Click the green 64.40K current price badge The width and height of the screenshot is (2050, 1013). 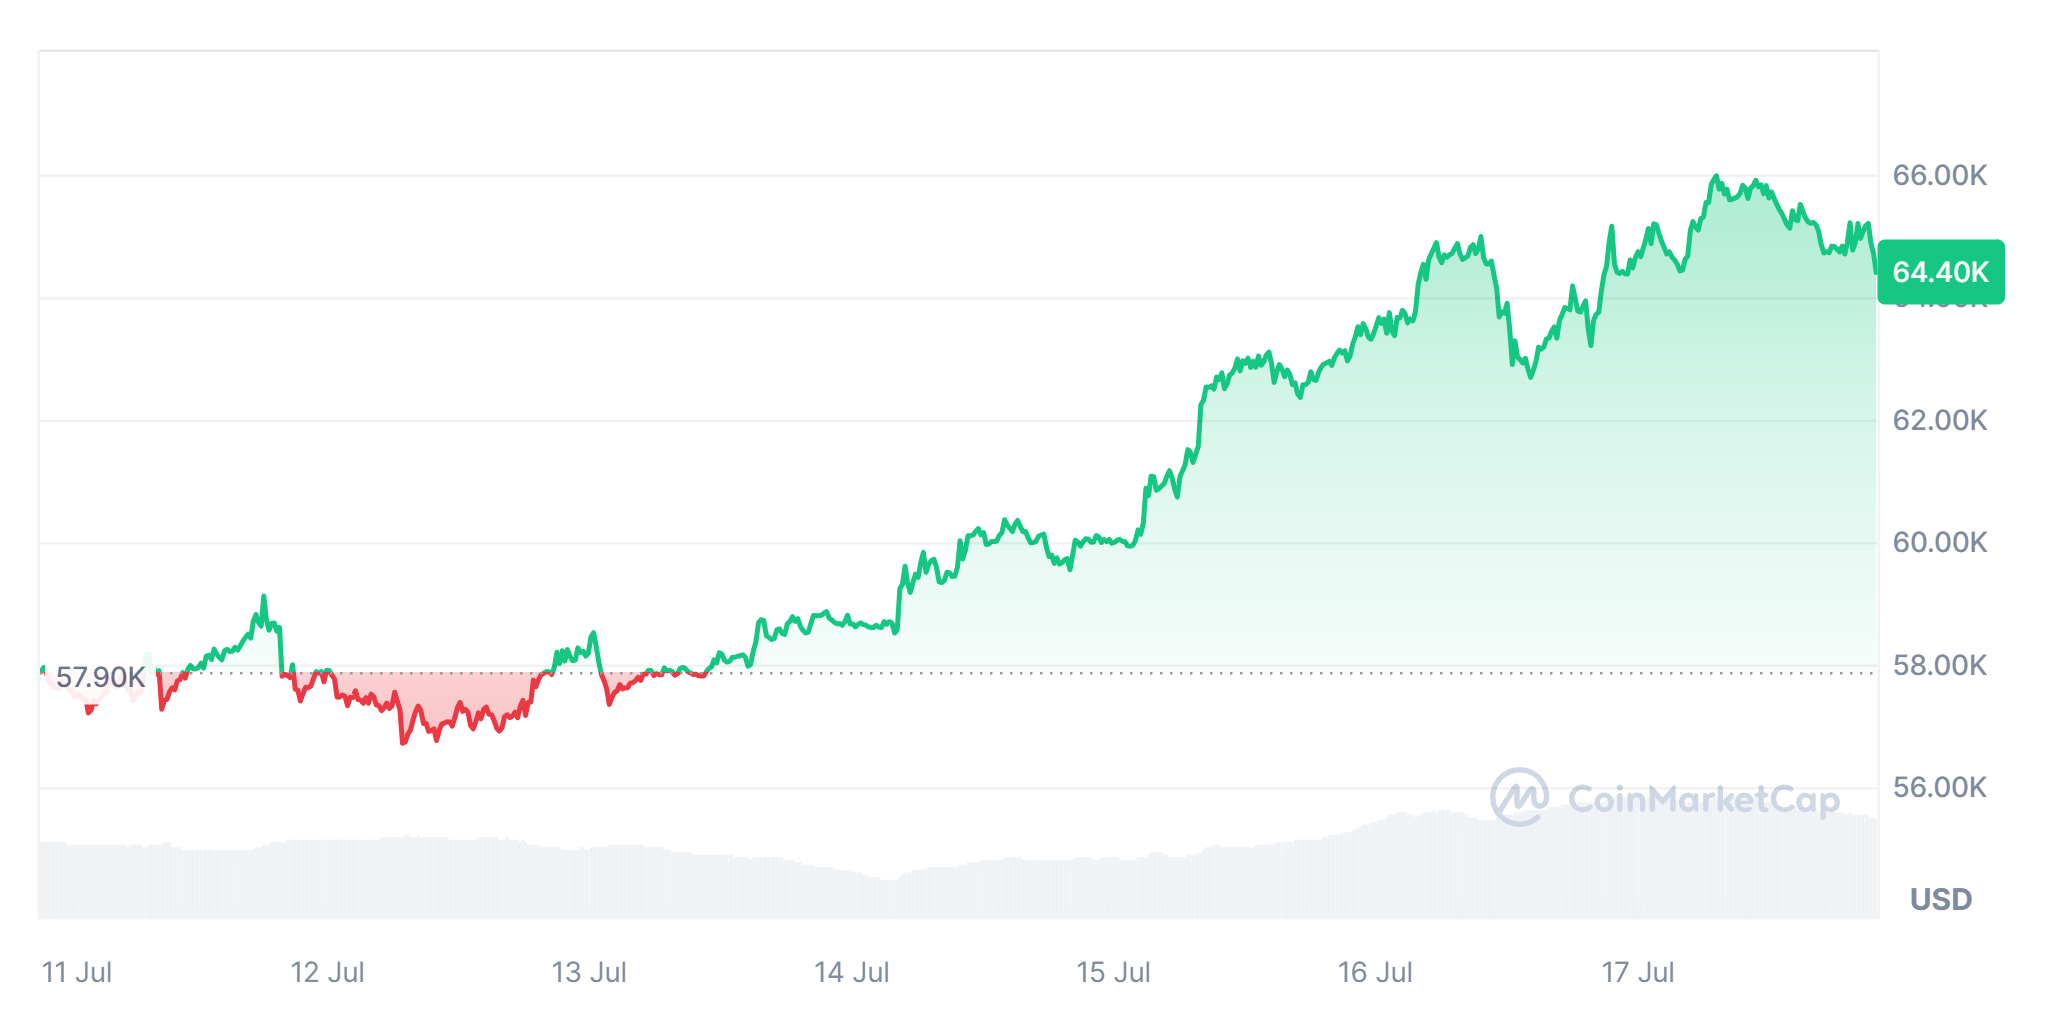1940,272
